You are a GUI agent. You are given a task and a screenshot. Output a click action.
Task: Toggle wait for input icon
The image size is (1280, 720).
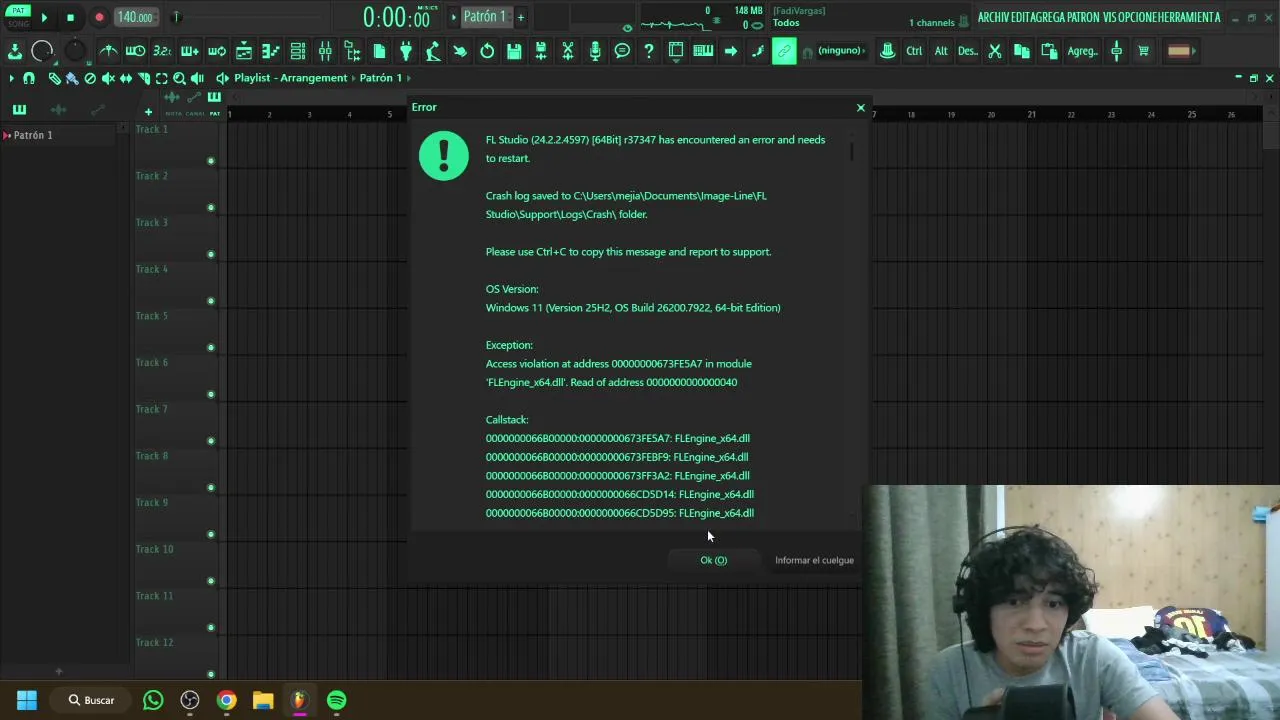pos(135,51)
